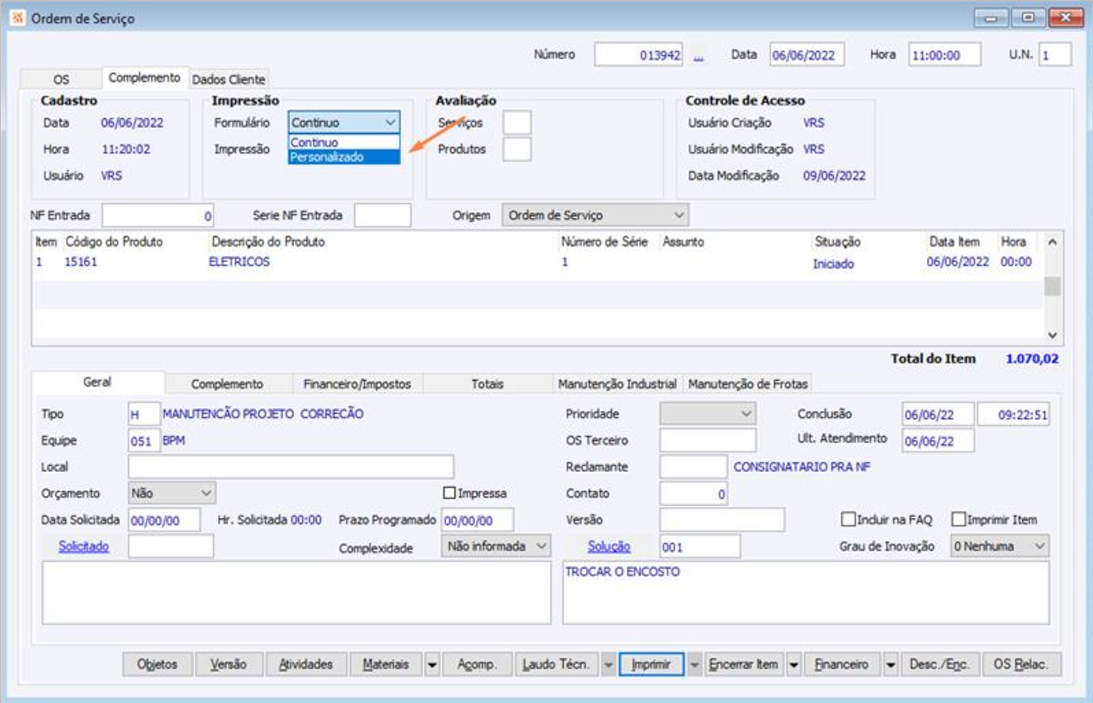Click the Prazo Programado date field
Image resolution: width=1093 pixels, height=703 pixels.
(x=477, y=520)
